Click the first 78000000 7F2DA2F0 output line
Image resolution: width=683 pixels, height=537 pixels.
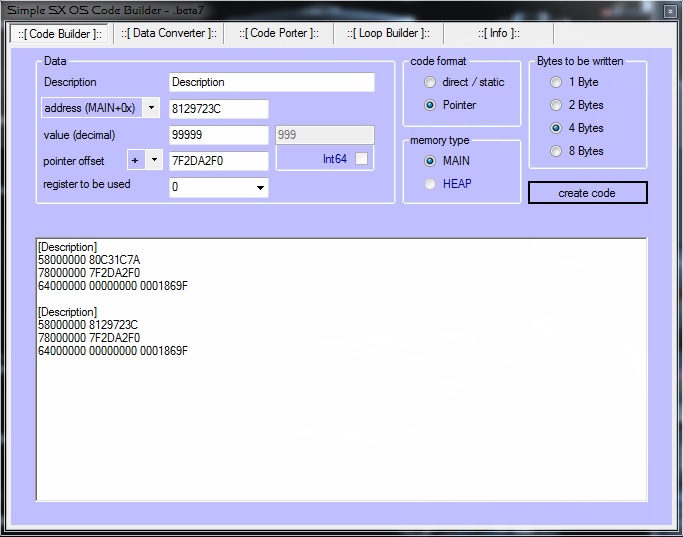(89, 273)
